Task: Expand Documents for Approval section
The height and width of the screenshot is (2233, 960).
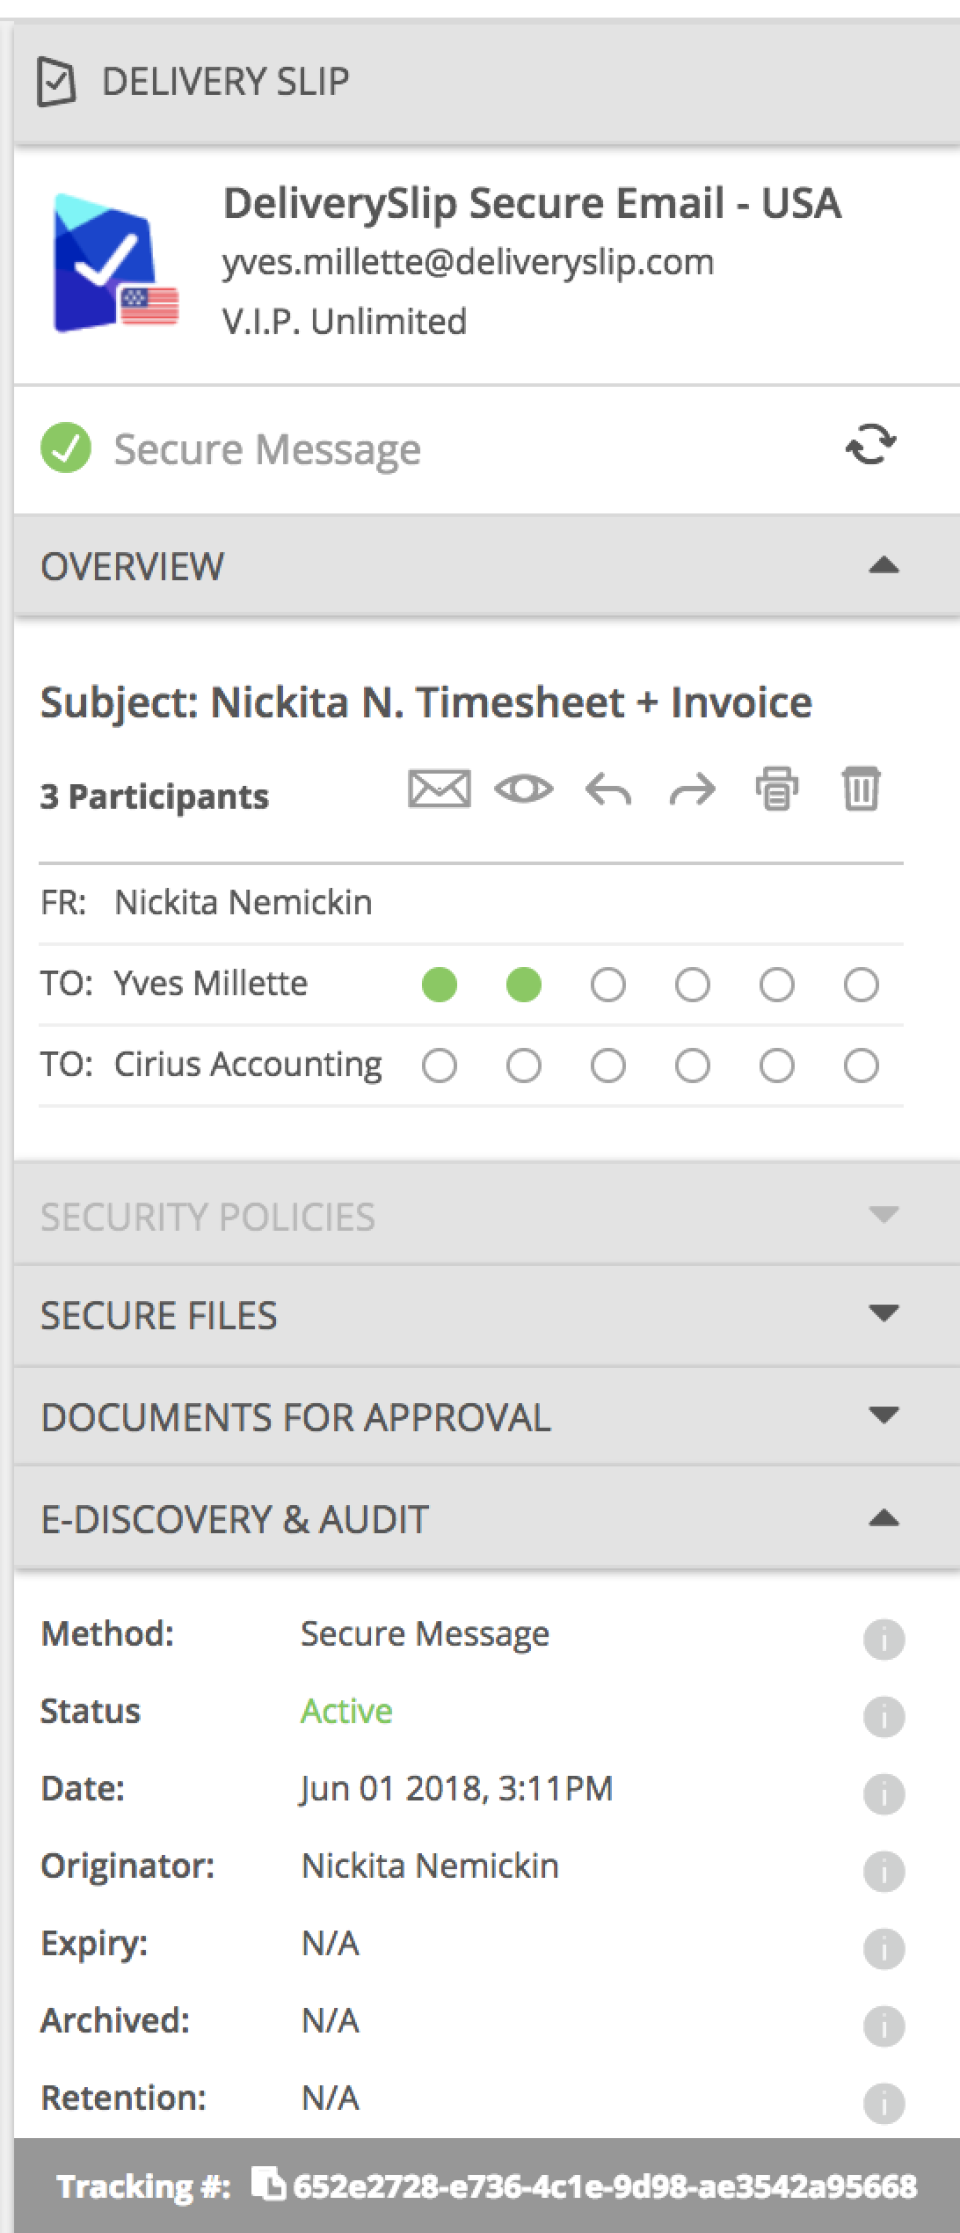Action: tap(883, 1416)
